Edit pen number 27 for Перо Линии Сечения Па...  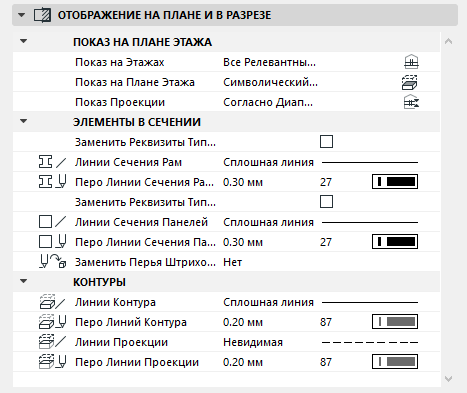point(326,242)
